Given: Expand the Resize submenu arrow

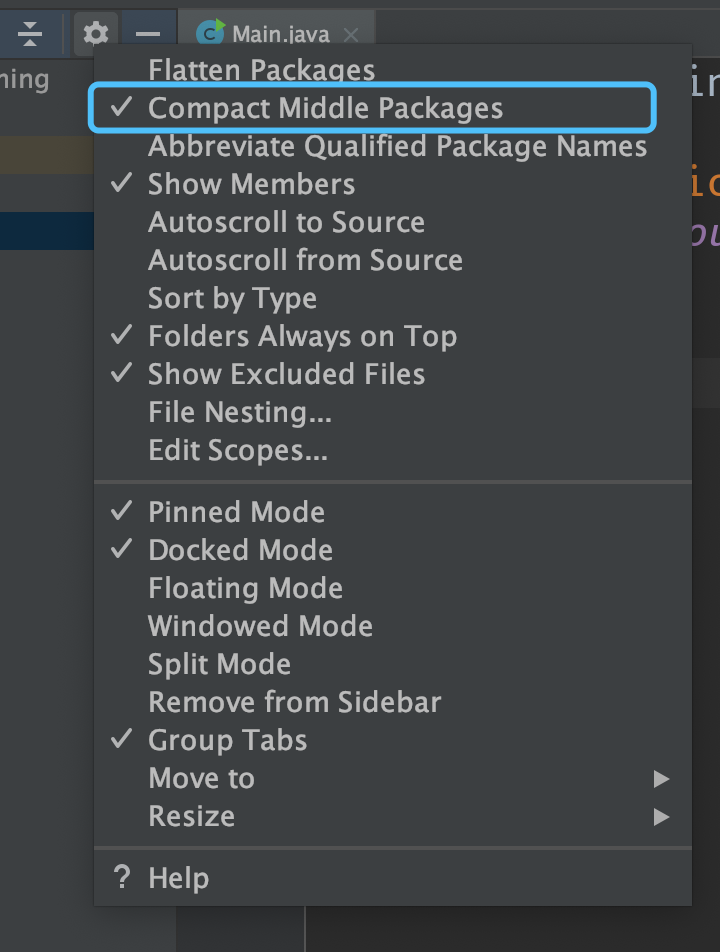Looking at the screenshot, I should click(661, 816).
